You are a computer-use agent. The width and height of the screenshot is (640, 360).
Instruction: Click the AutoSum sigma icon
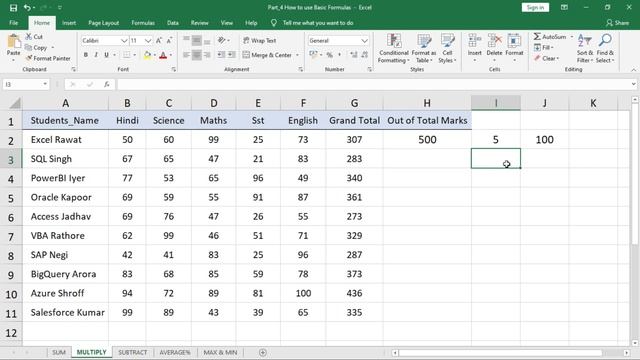pos(537,37)
